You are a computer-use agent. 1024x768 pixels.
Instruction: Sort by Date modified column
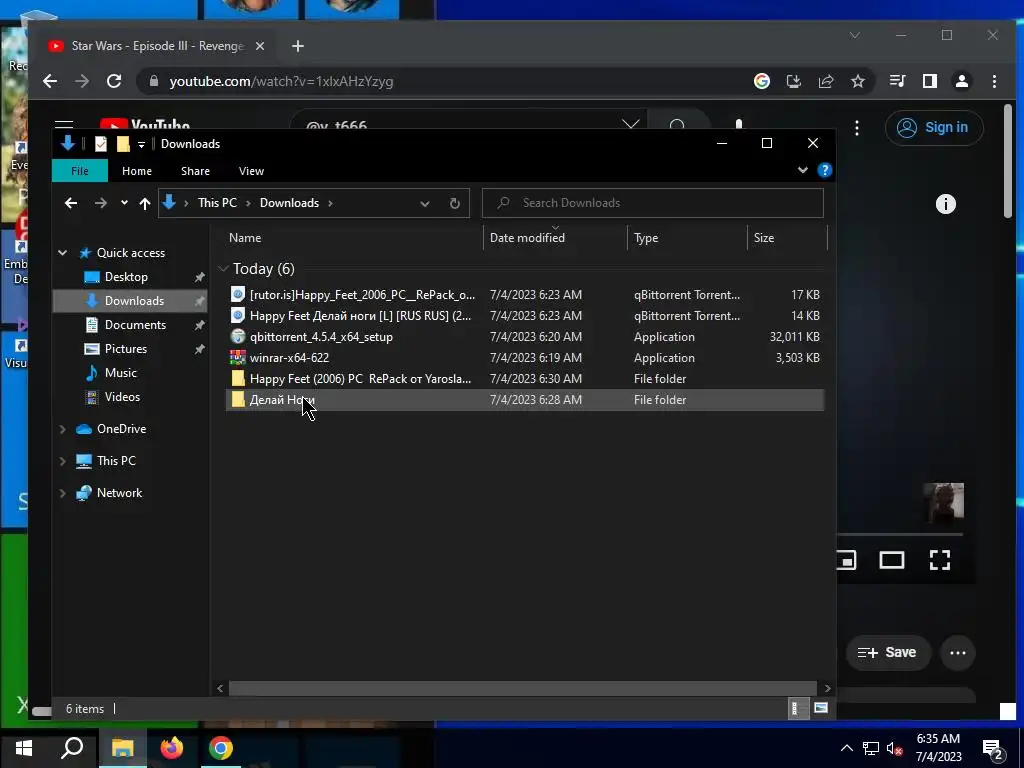point(555,238)
